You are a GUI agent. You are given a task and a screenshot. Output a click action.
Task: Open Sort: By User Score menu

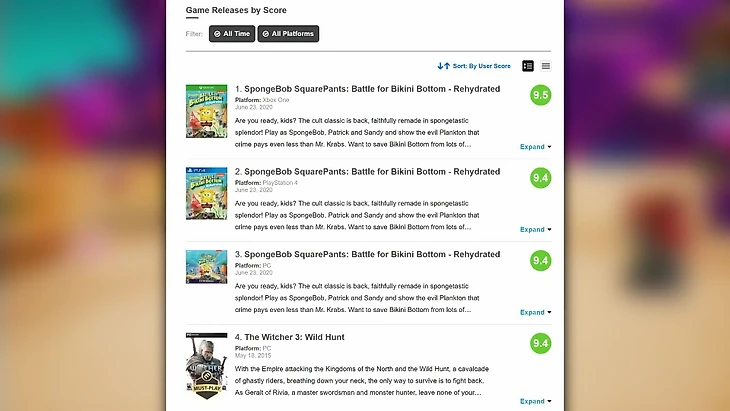tap(481, 66)
